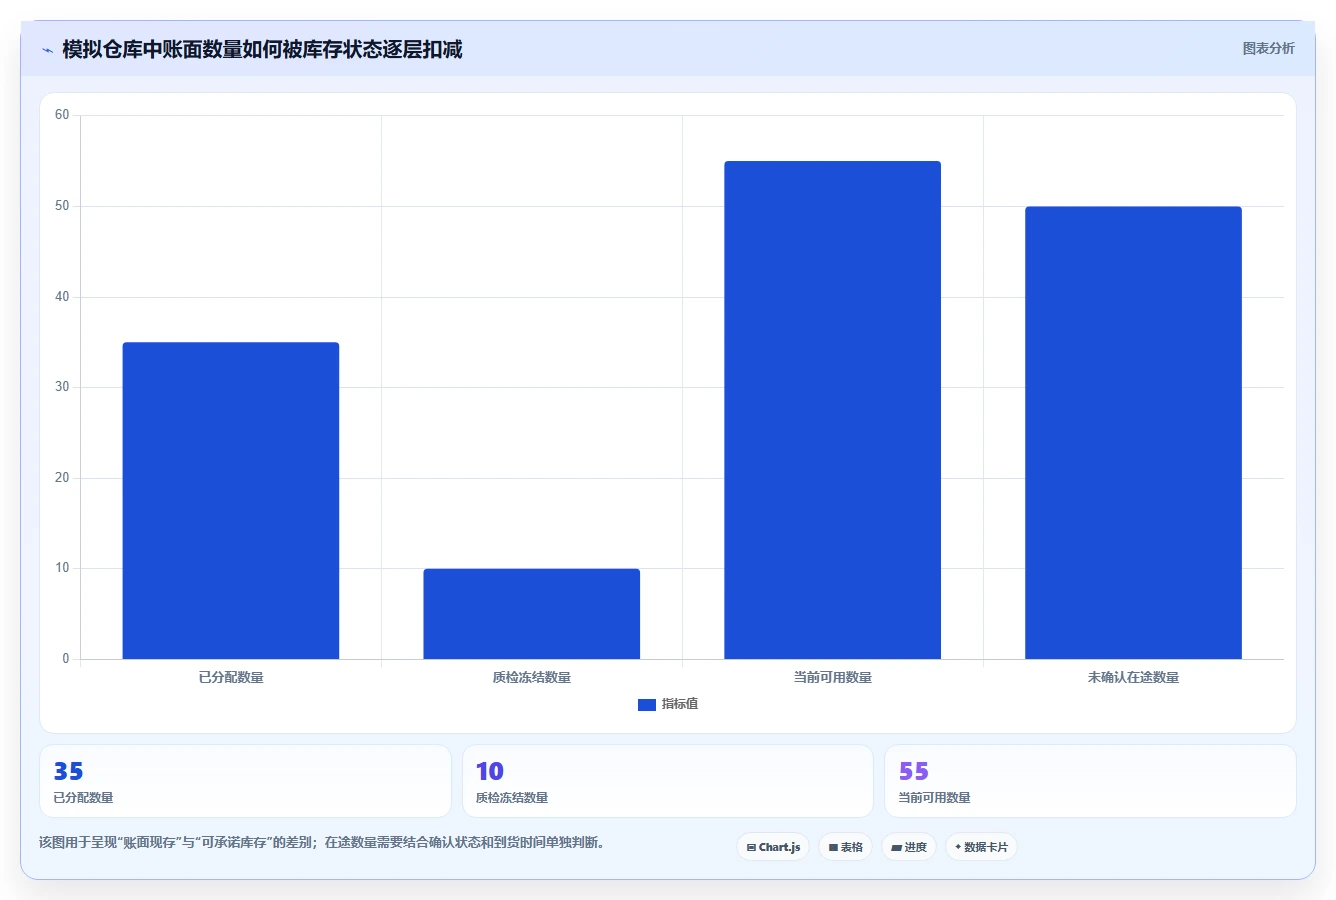1336x900 pixels.
Task: Click the square icon in 表格 chip
Action: coord(833,847)
